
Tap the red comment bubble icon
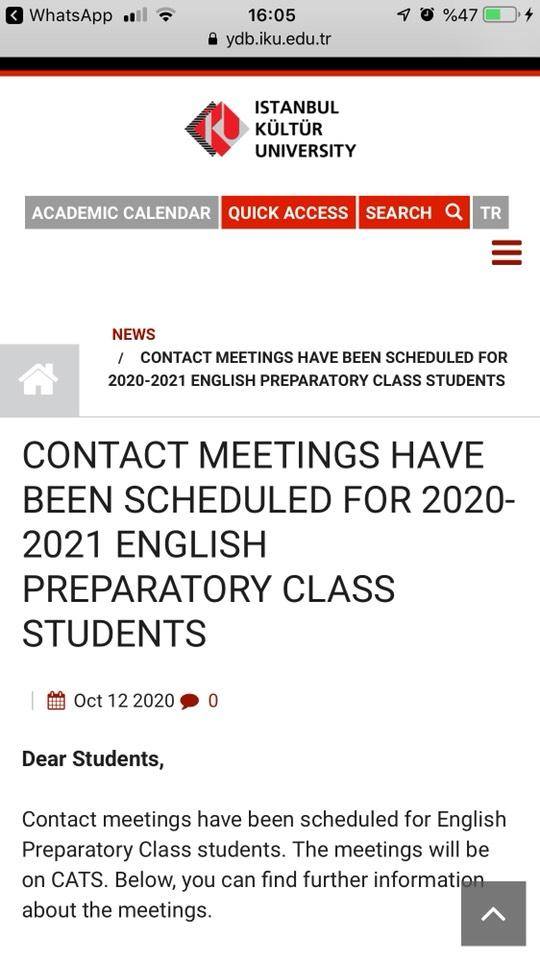click(x=190, y=702)
